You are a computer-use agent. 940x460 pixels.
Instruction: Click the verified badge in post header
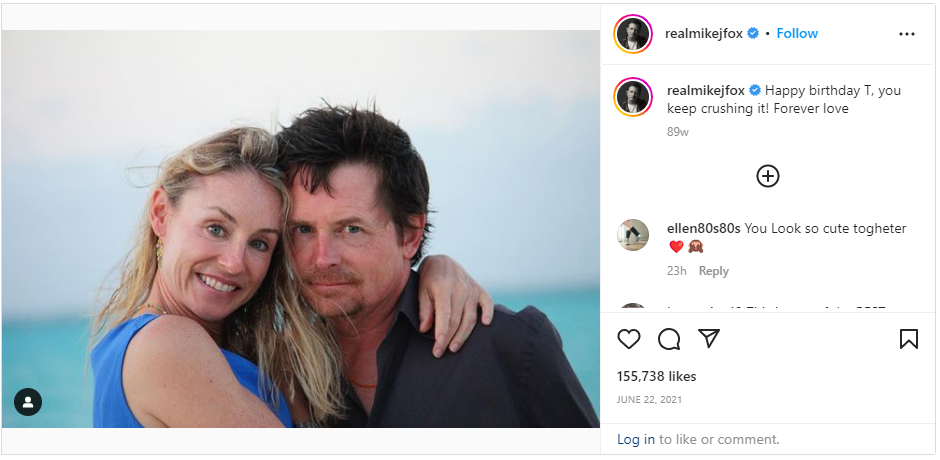click(x=753, y=33)
